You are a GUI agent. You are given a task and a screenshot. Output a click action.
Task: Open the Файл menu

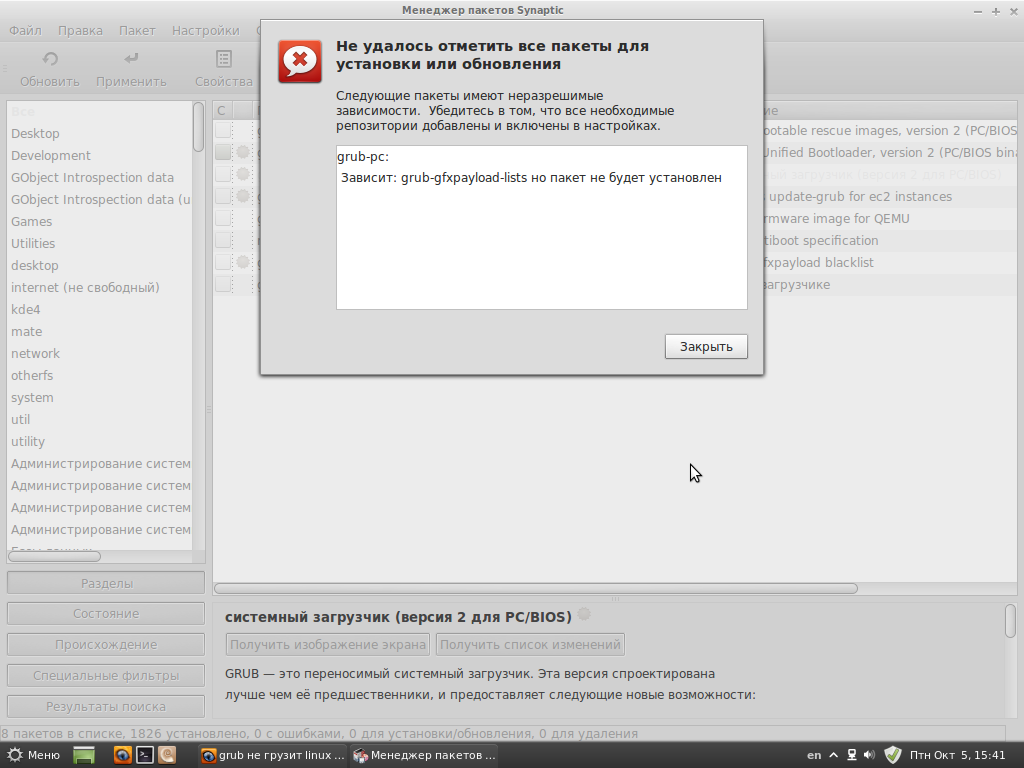pyautogui.click(x=25, y=31)
